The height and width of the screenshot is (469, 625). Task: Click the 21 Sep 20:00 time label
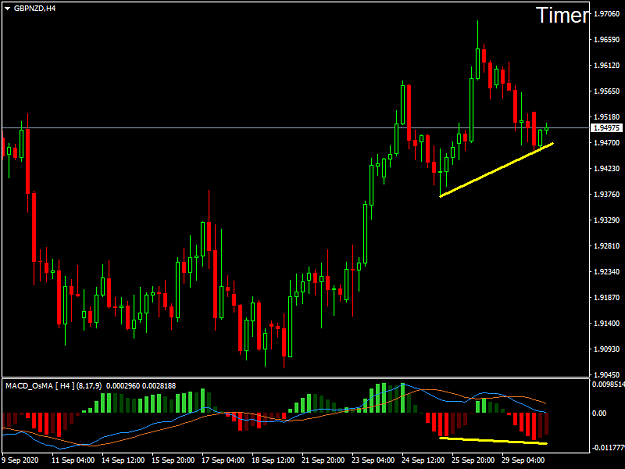tap(323, 460)
